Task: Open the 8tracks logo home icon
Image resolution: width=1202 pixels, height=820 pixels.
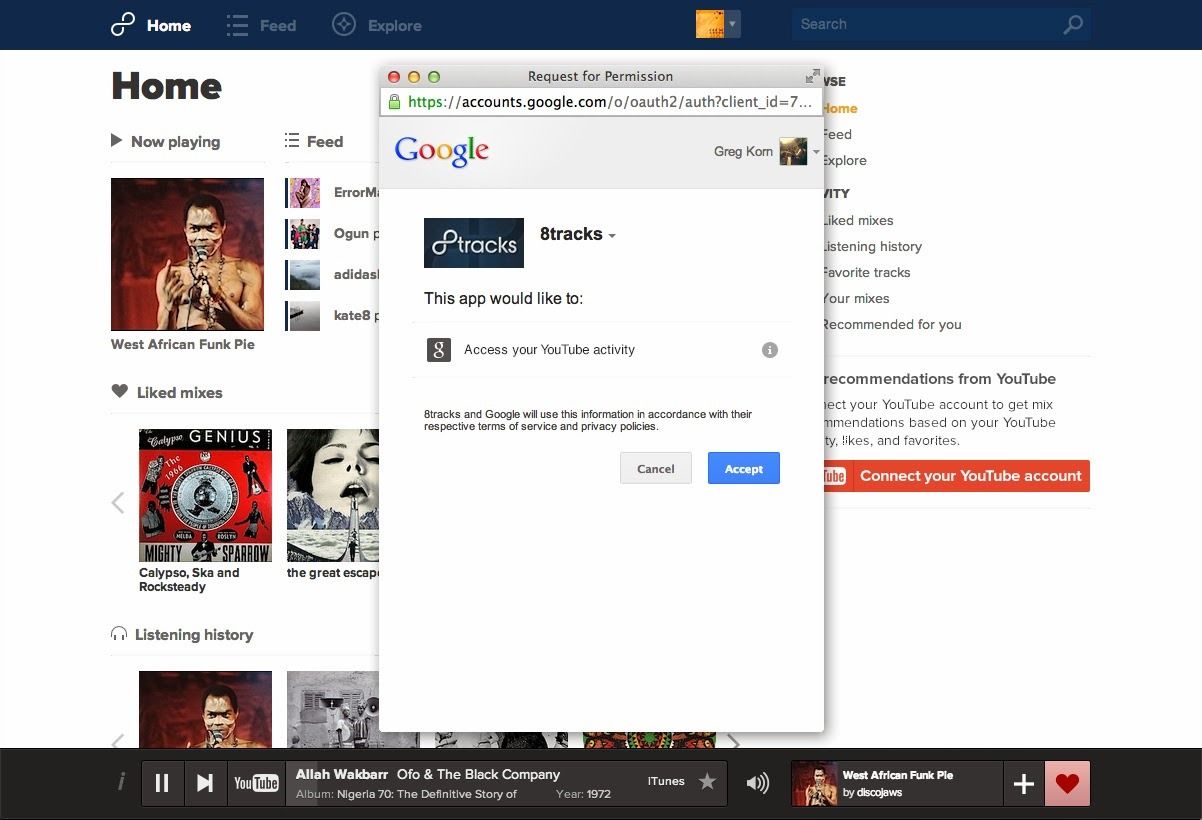Action: pyautogui.click(x=121, y=24)
